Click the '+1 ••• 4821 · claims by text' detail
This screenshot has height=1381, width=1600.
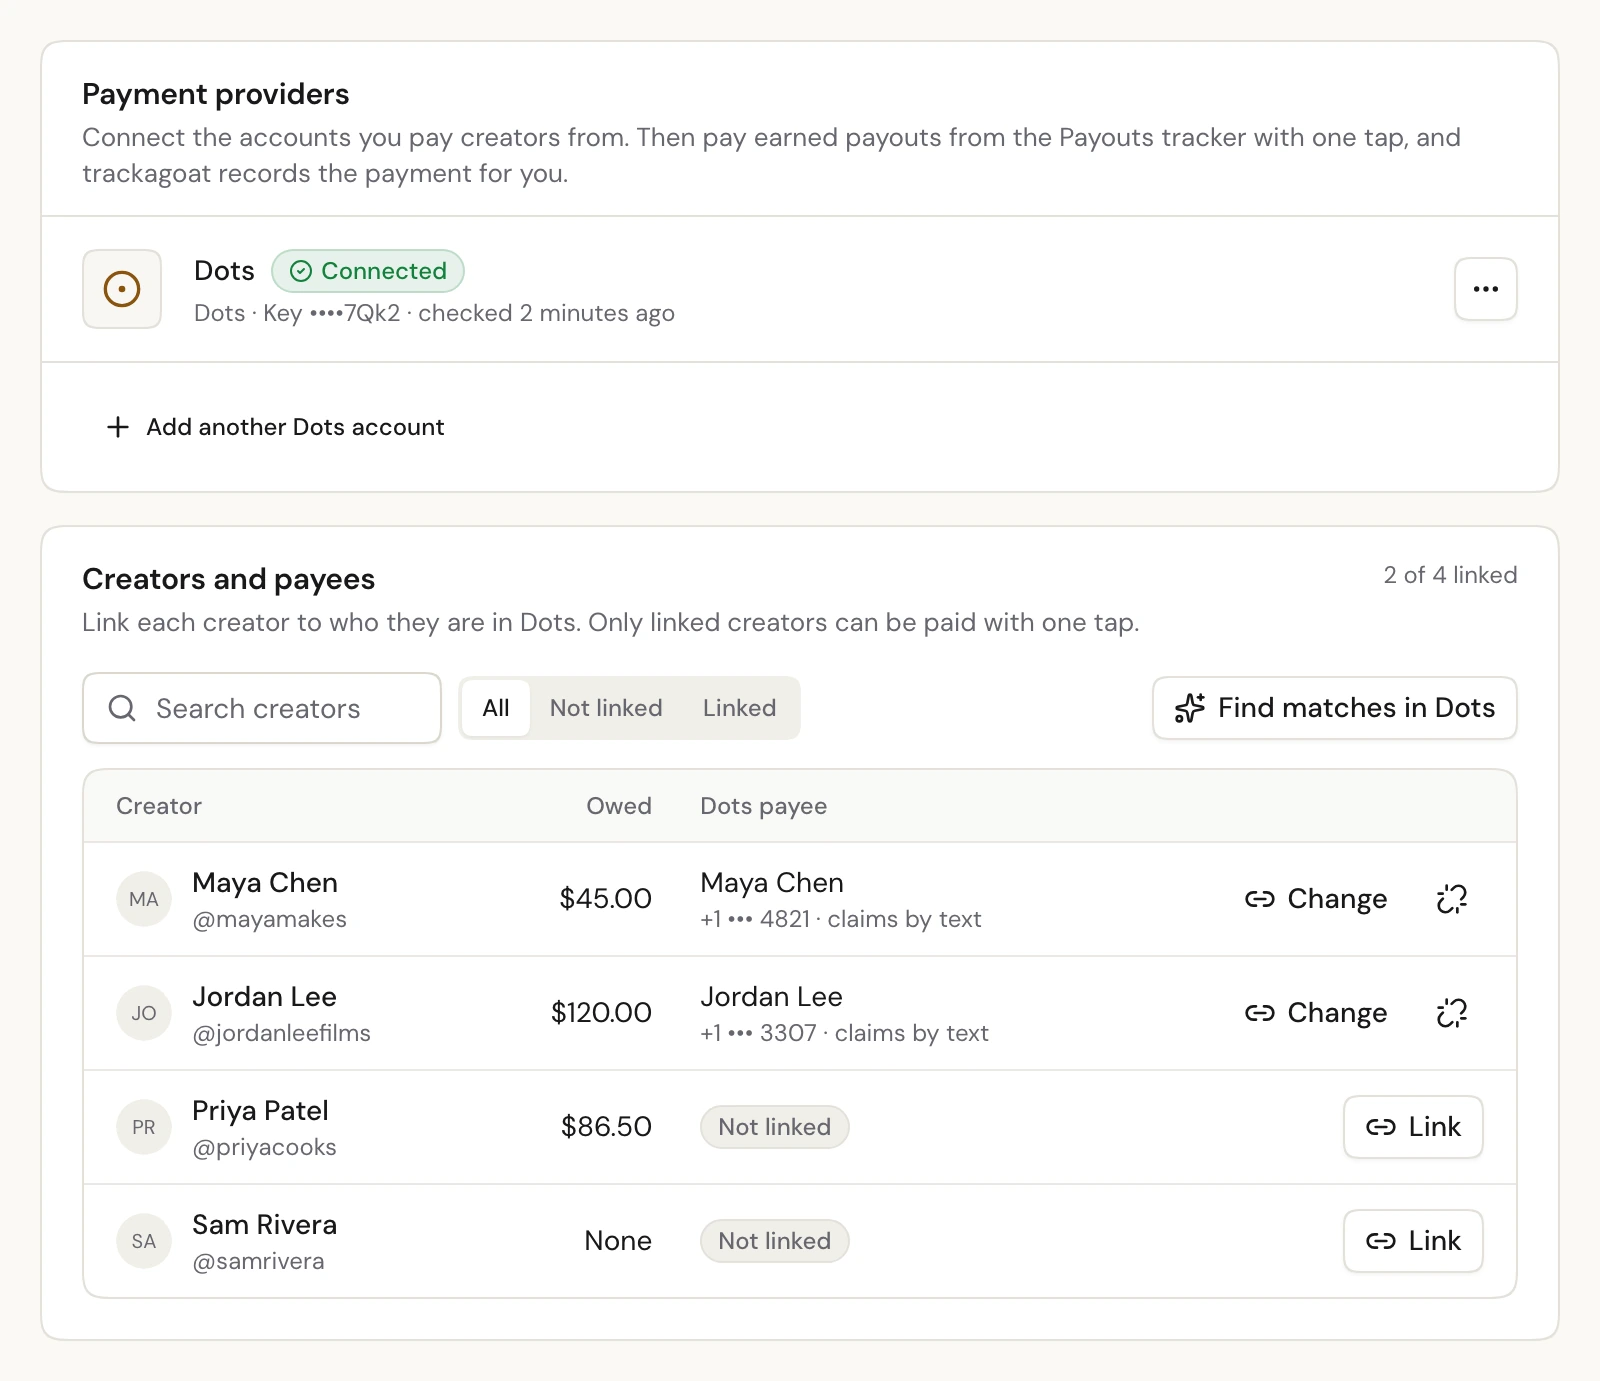click(x=841, y=920)
